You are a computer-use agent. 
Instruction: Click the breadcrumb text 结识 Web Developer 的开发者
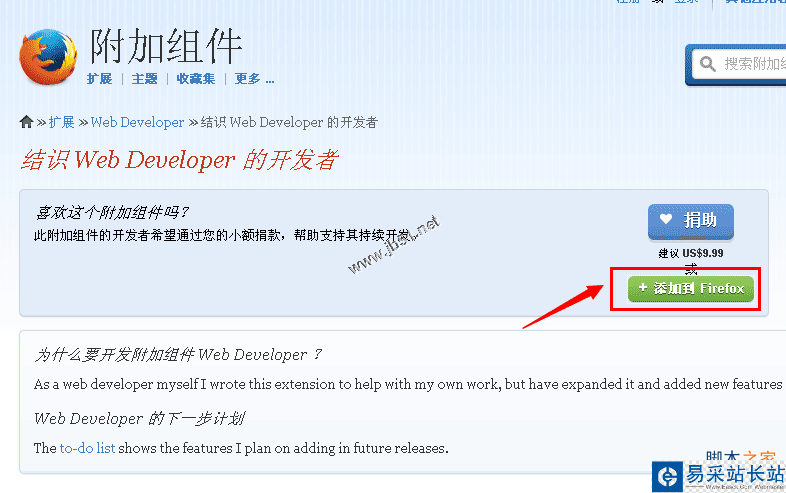289,122
